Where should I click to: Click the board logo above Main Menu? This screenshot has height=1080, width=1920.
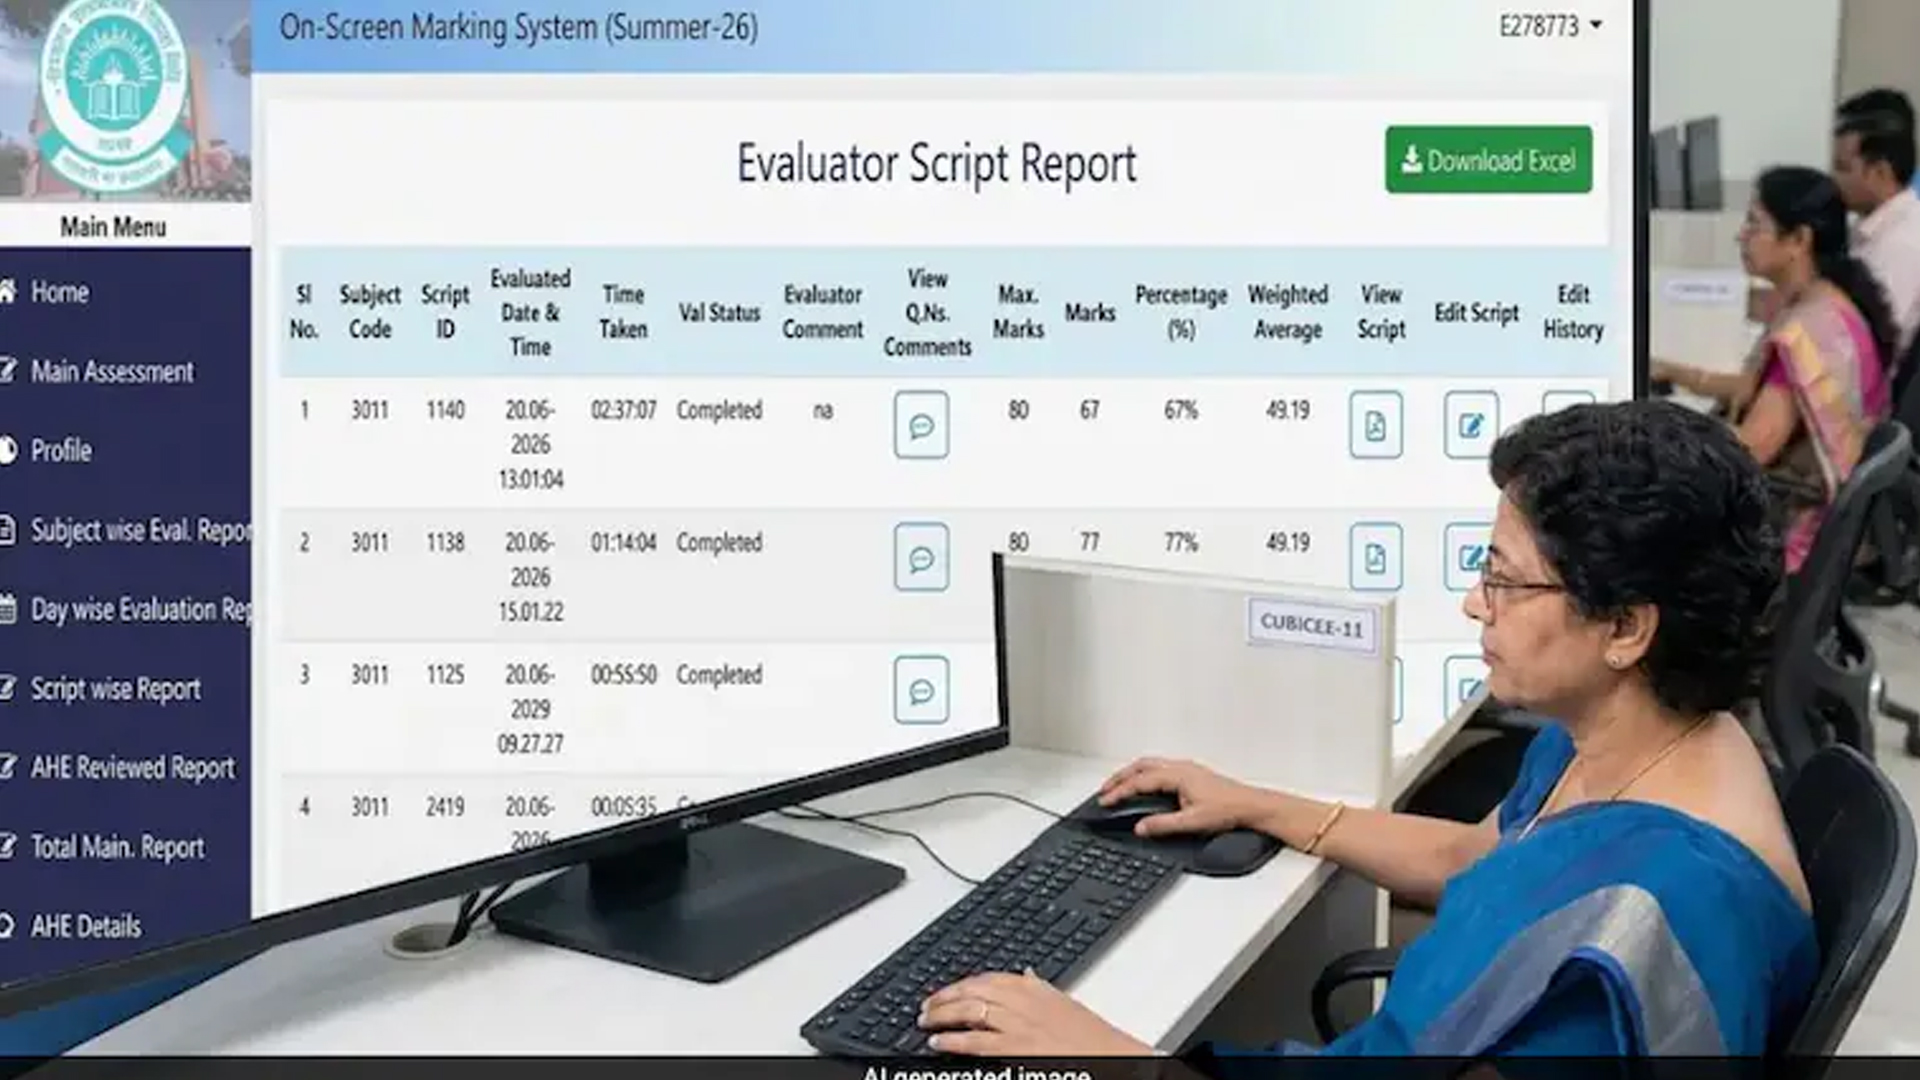point(113,95)
